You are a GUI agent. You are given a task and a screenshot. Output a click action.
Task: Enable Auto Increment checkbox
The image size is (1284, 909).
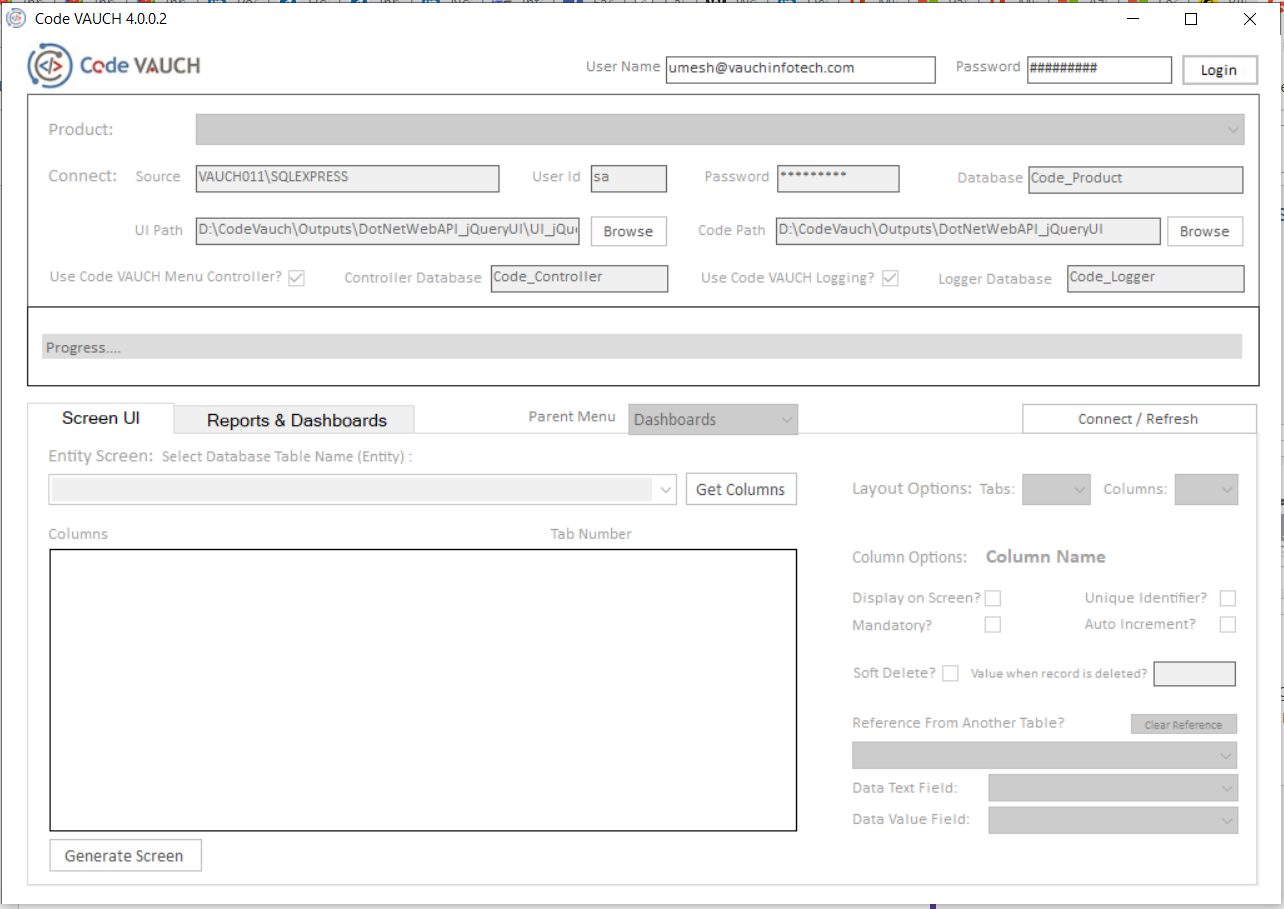point(1228,624)
